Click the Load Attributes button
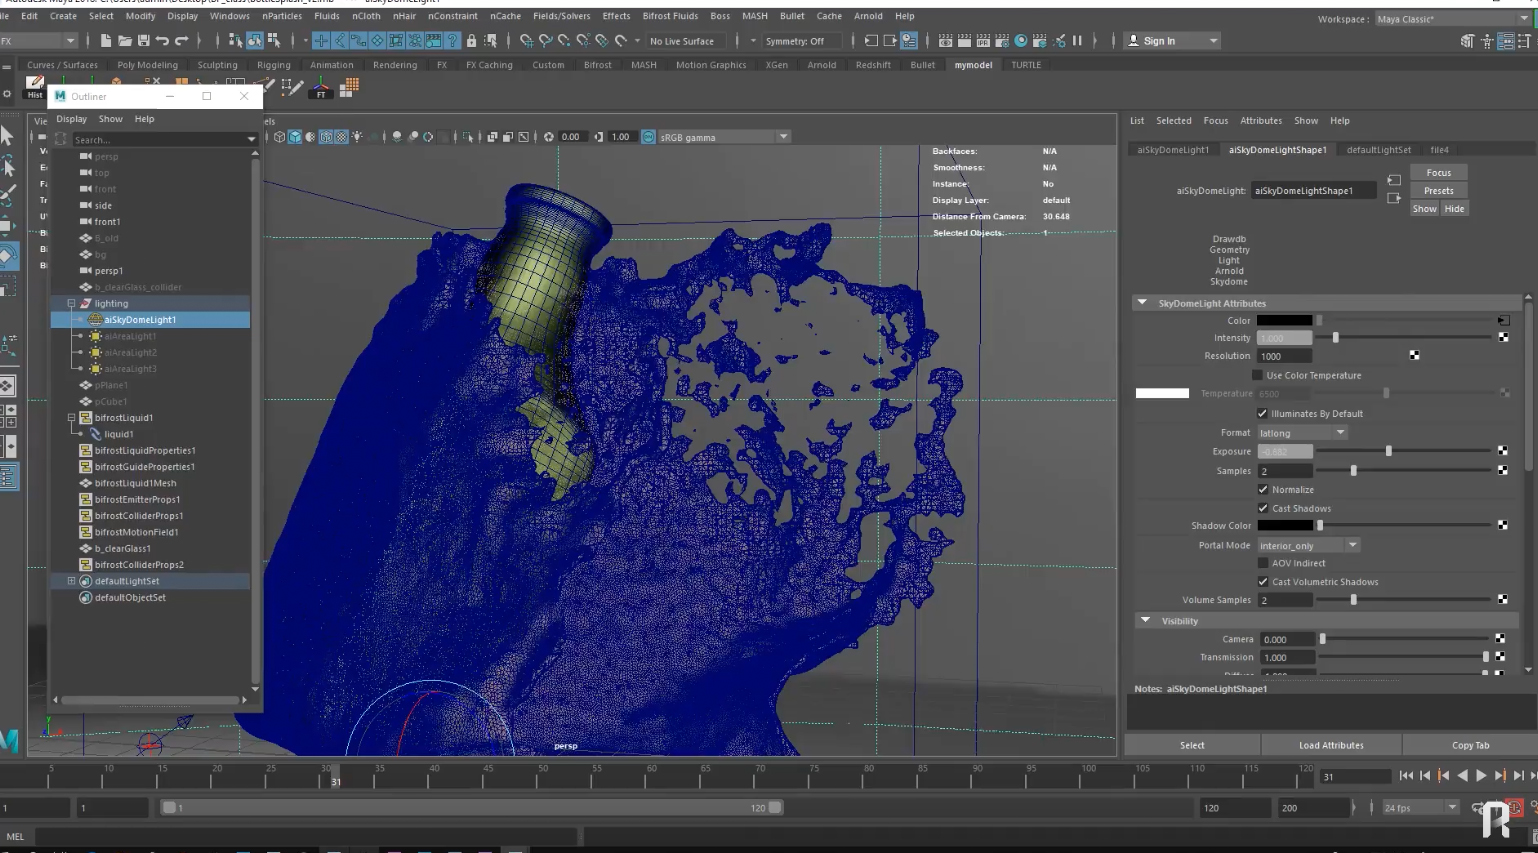This screenshot has width=1538, height=853. 1330,745
